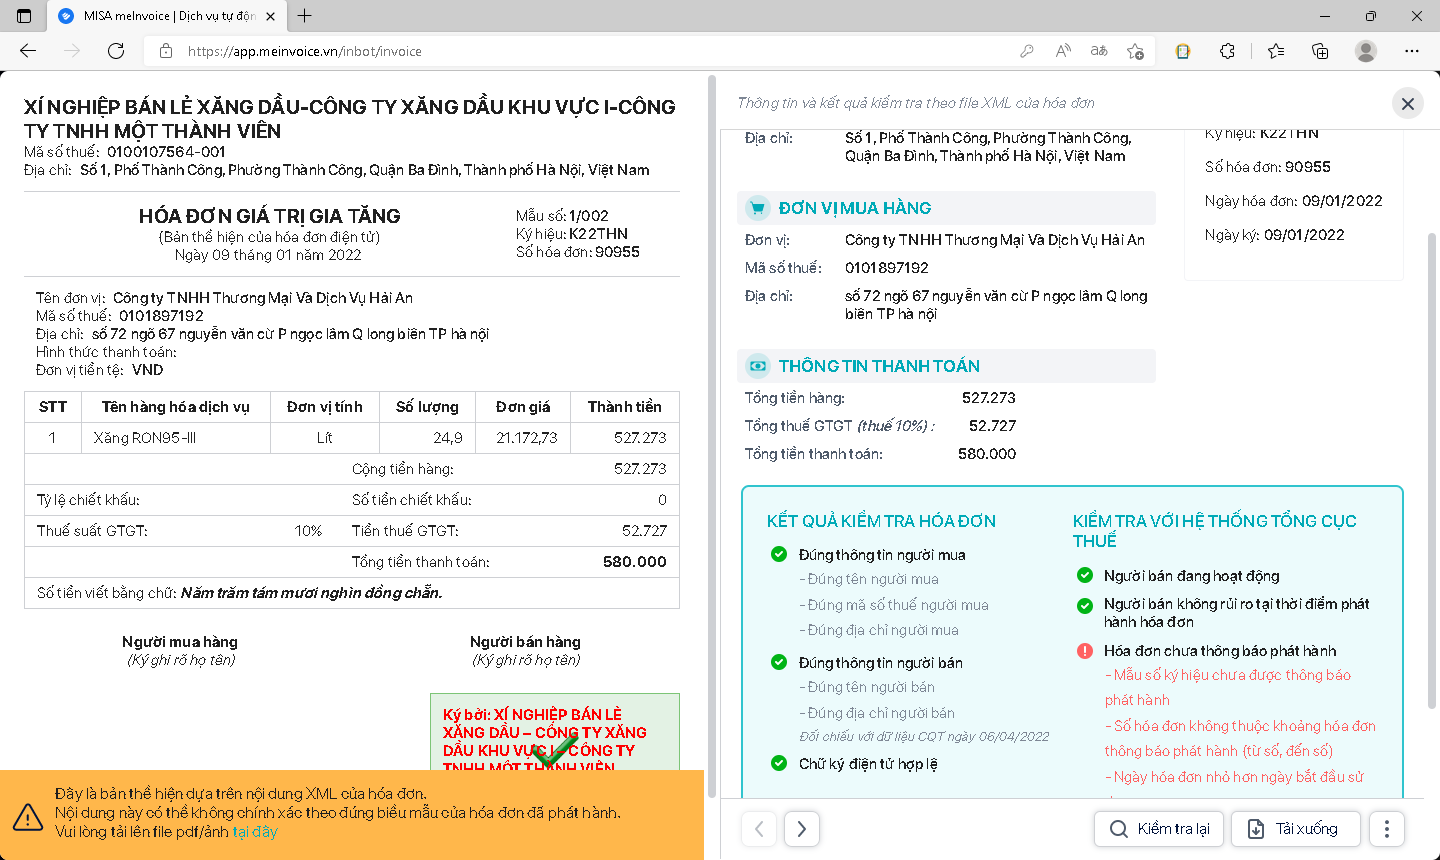Click the KẾT QUẢ KIỂM TRA HÓA ĐƠN heading
This screenshot has width=1440, height=860.
[881, 521]
